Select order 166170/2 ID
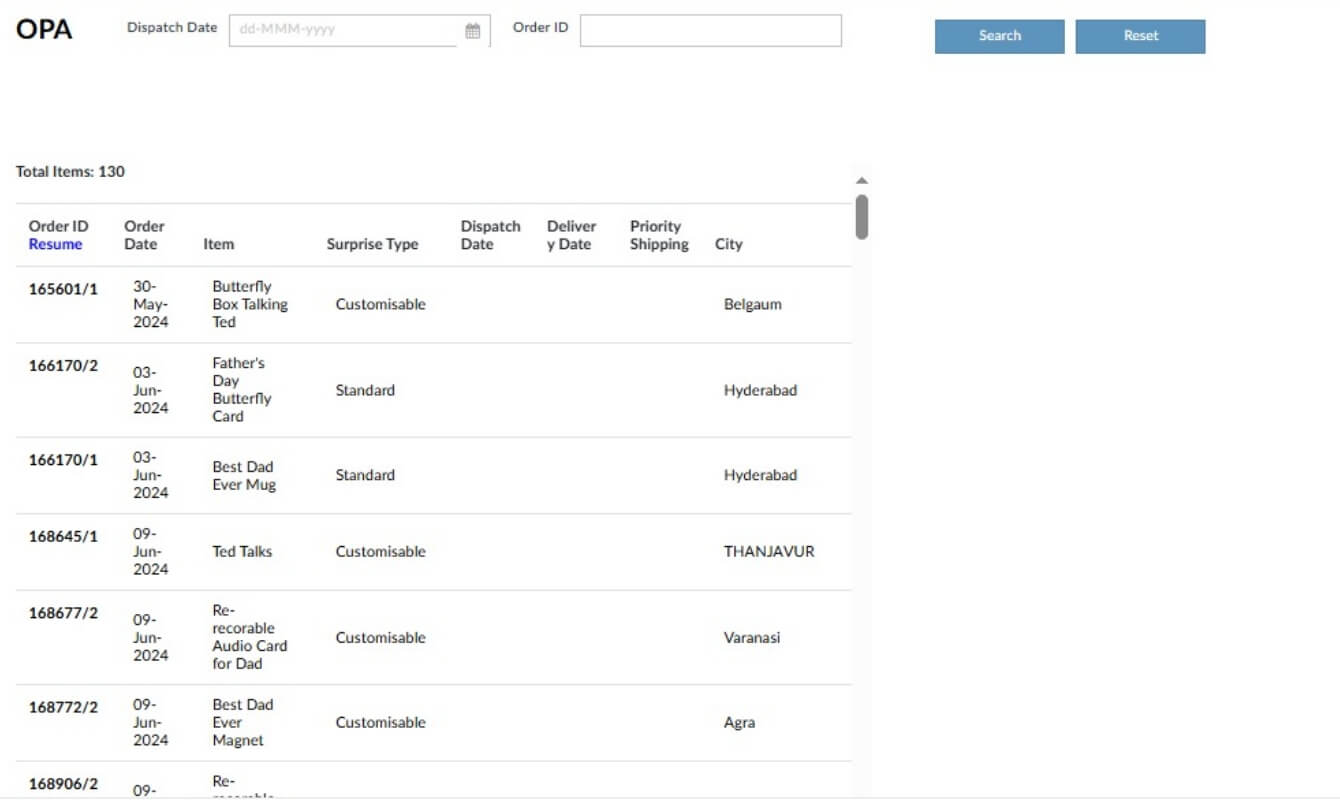This screenshot has width=1340, height=800. tap(63, 365)
